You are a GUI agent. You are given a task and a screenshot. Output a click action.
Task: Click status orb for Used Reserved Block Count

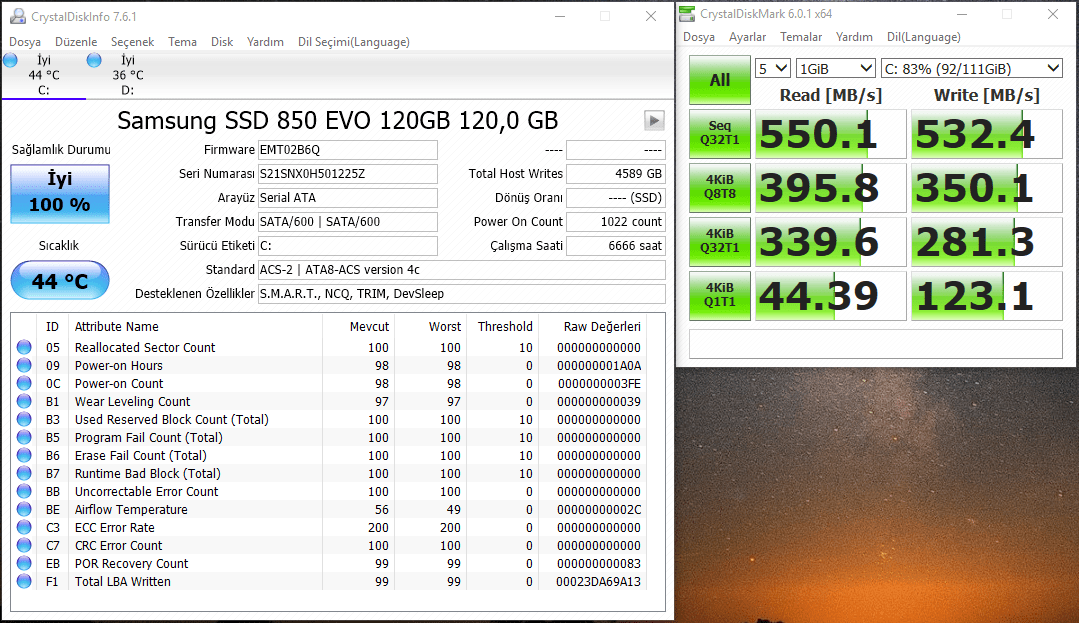(x=24, y=419)
